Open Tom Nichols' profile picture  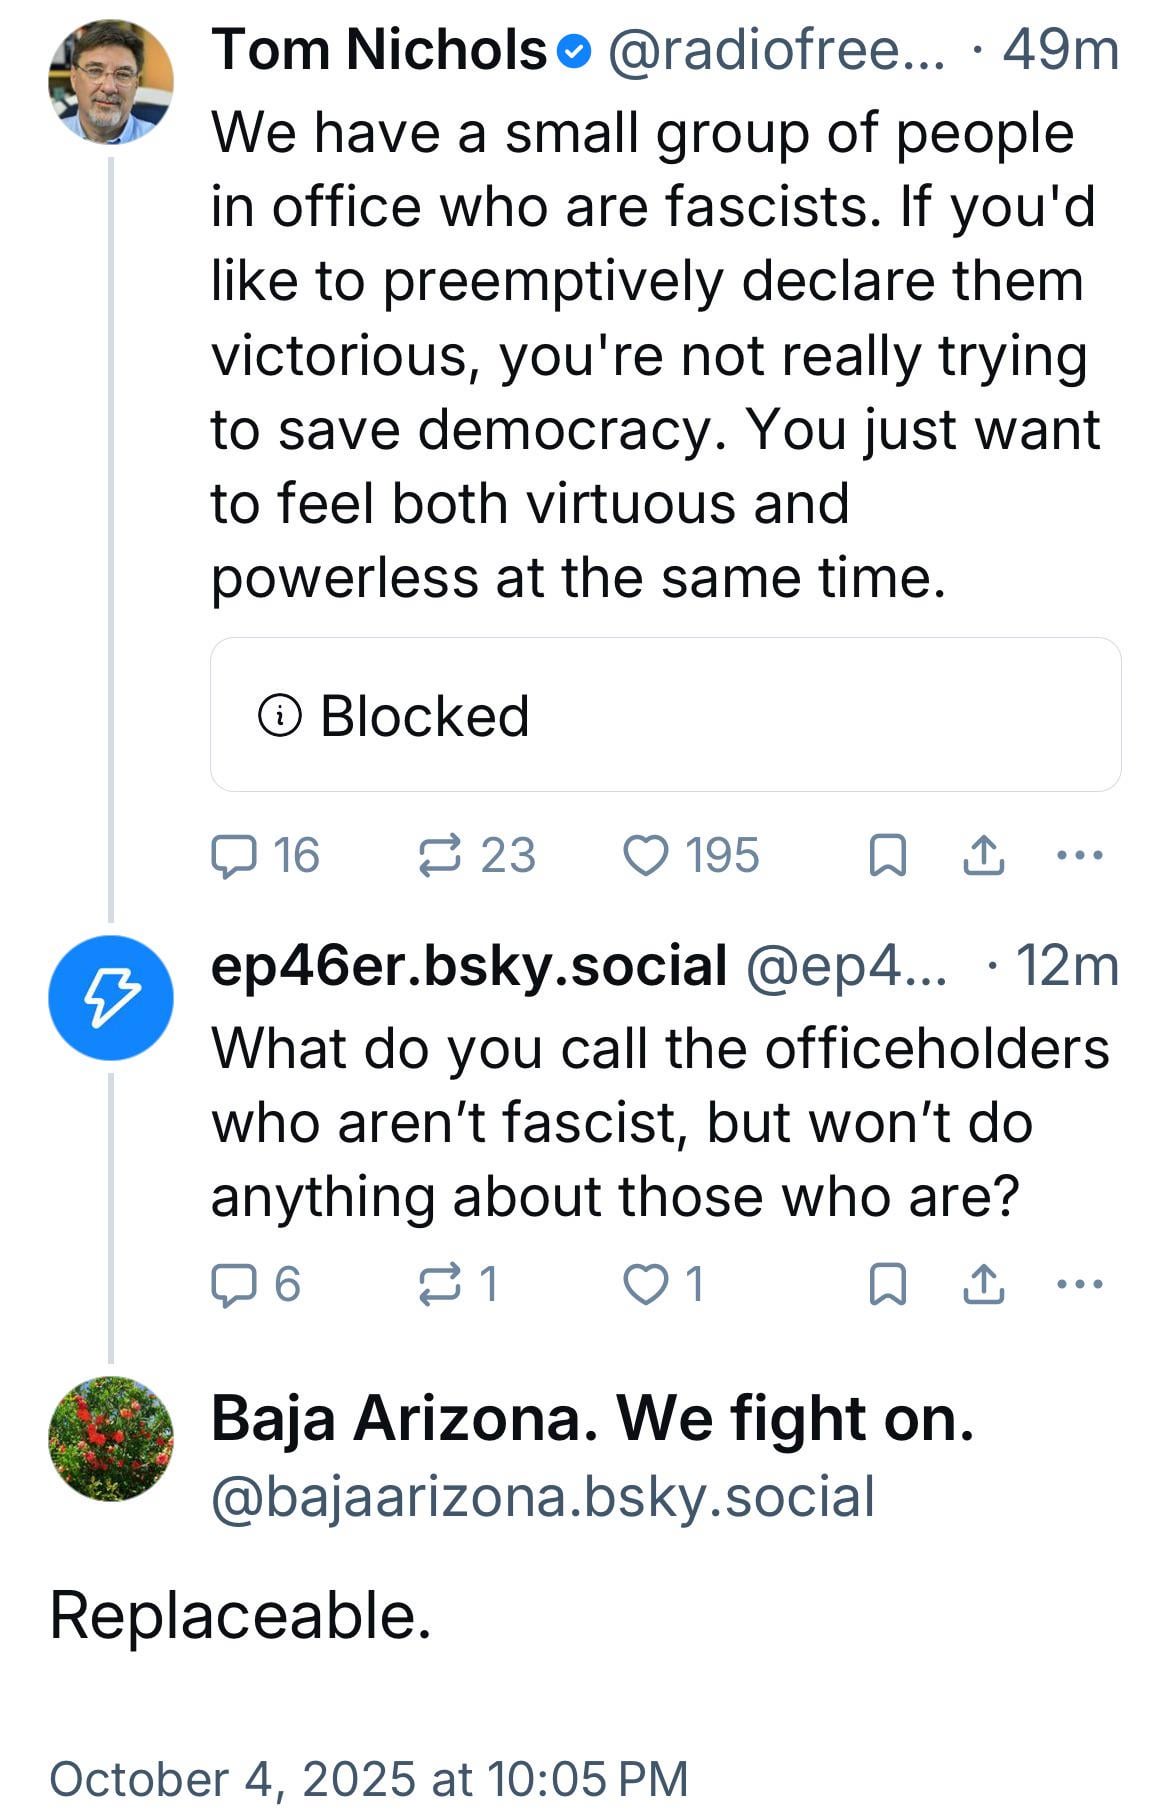[111, 82]
